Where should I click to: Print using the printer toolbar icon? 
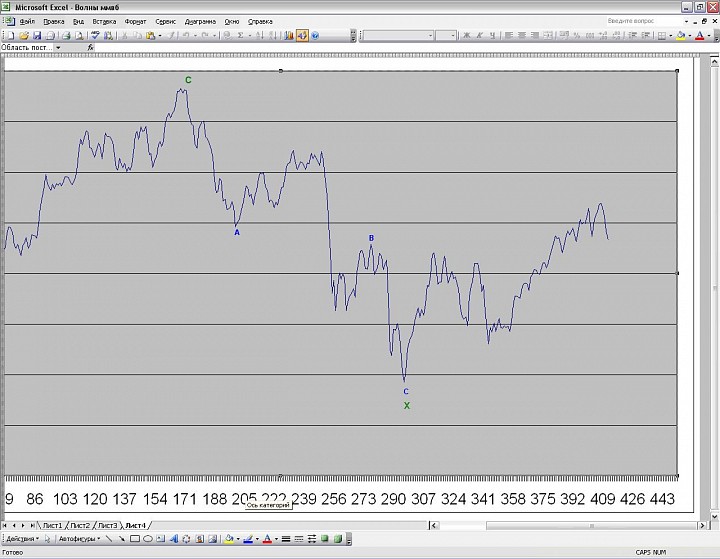[66, 35]
